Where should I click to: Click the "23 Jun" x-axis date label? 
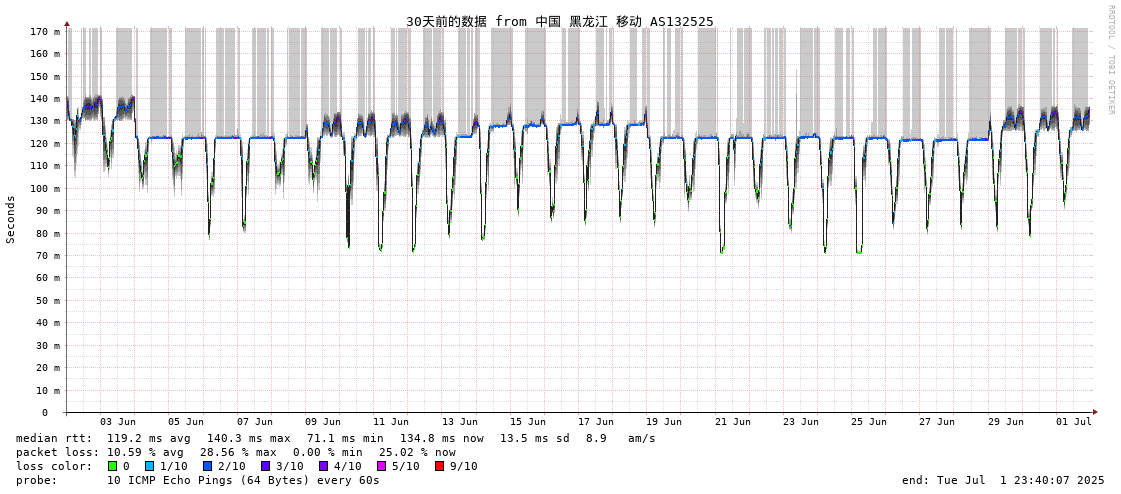tap(801, 422)
